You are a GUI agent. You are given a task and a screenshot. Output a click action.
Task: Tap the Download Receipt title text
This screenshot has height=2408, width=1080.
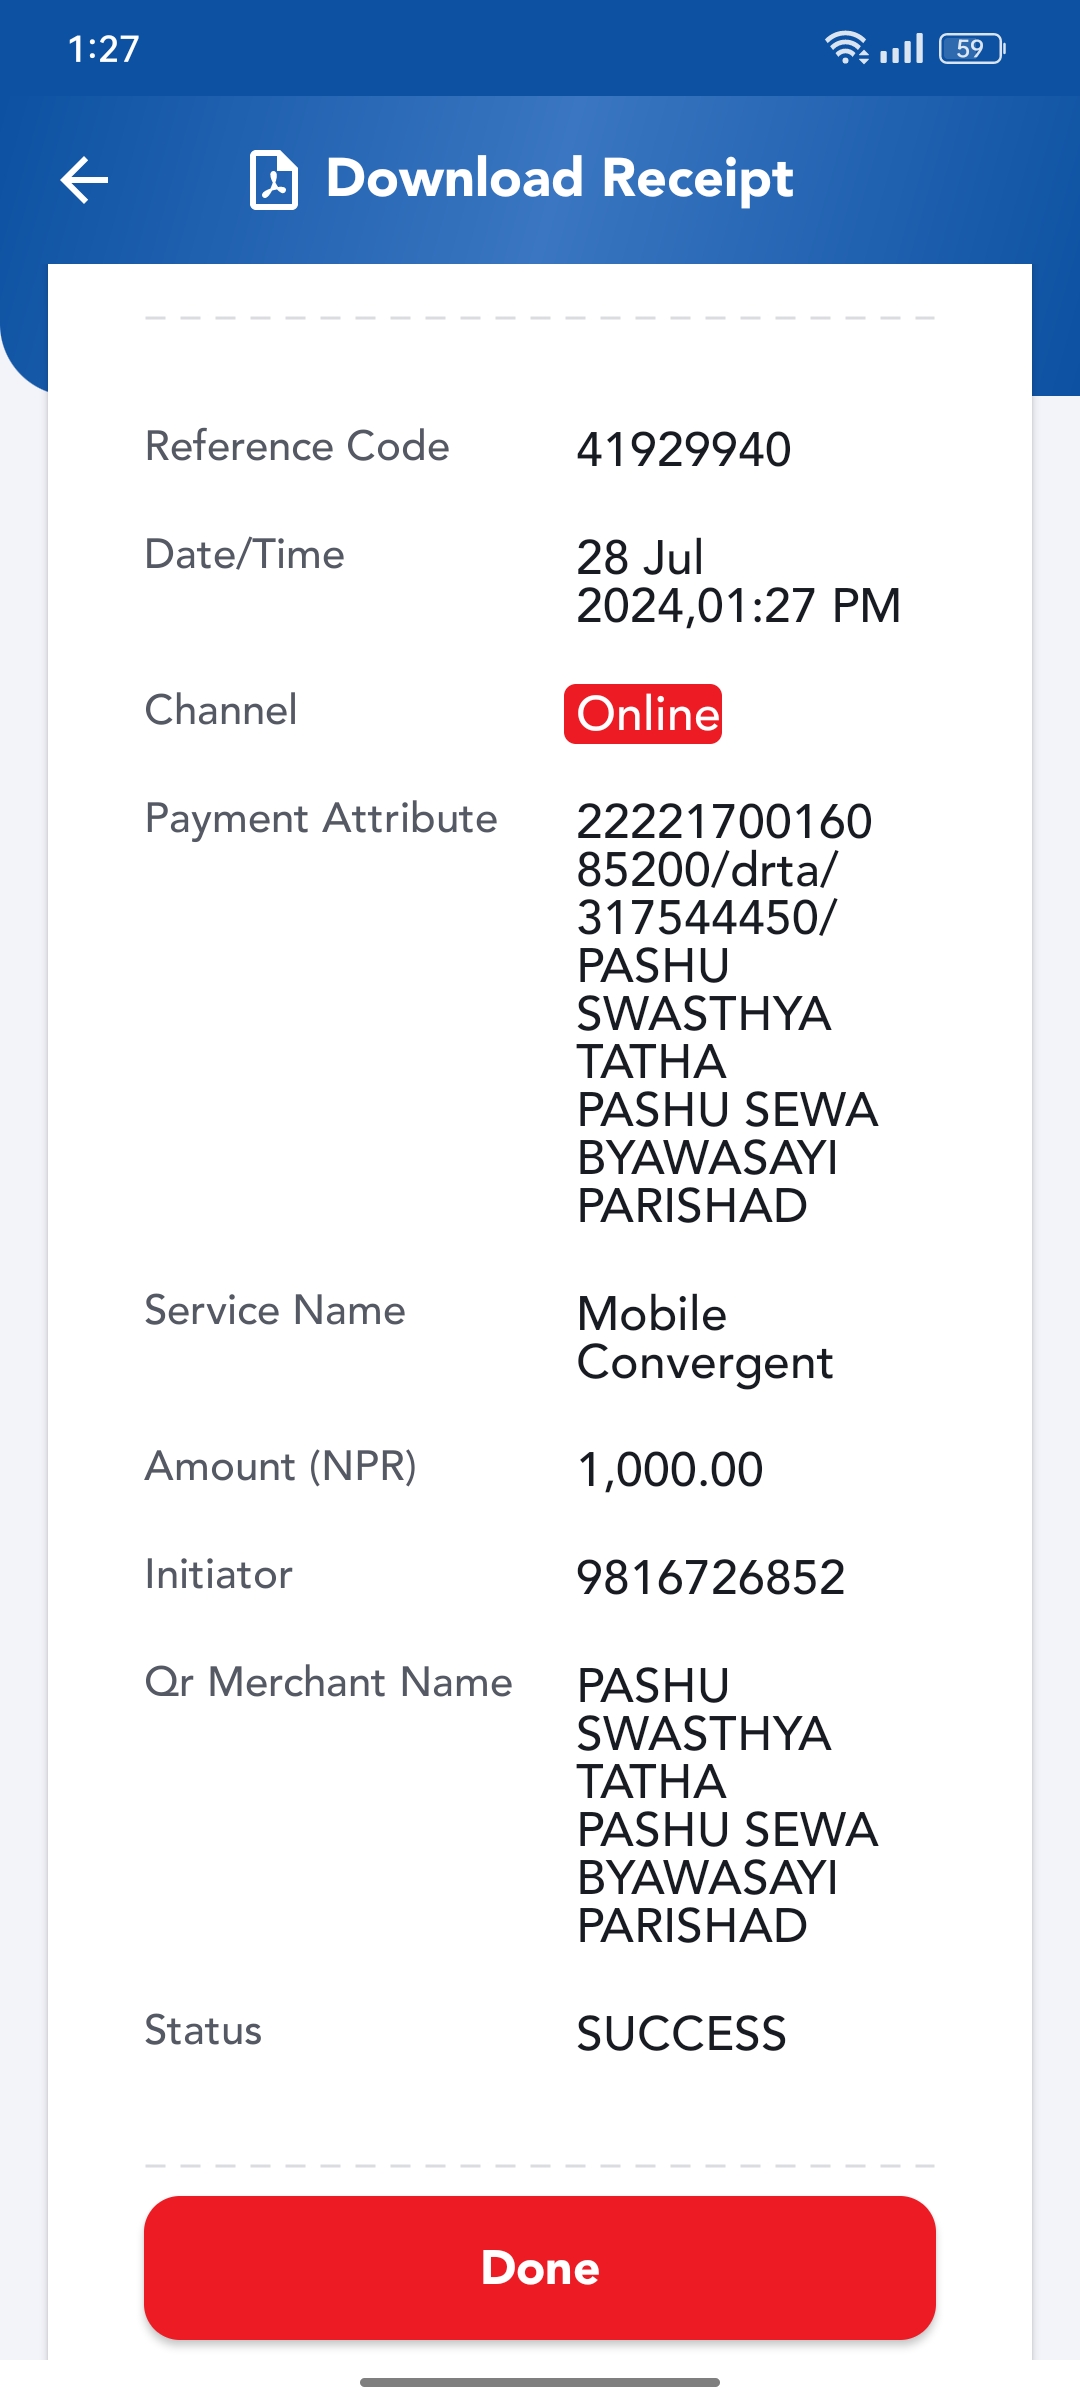pos(560,179)
